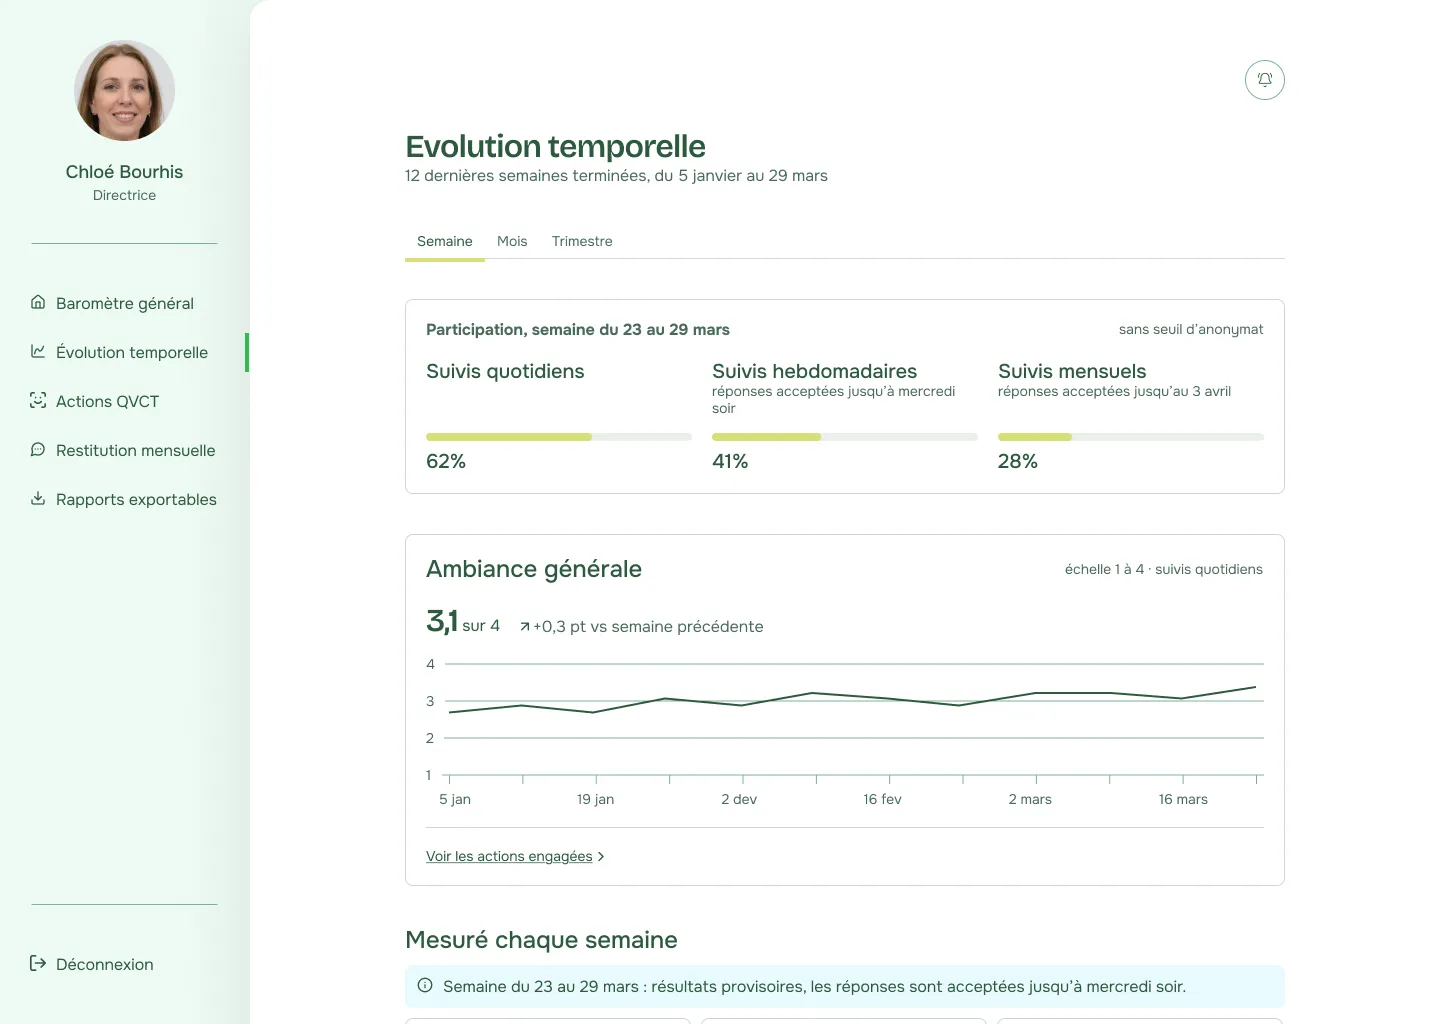
Task: Click the 'échelle 1 à 4 · suivis quotidiens' note
Action: [1164, 569]
